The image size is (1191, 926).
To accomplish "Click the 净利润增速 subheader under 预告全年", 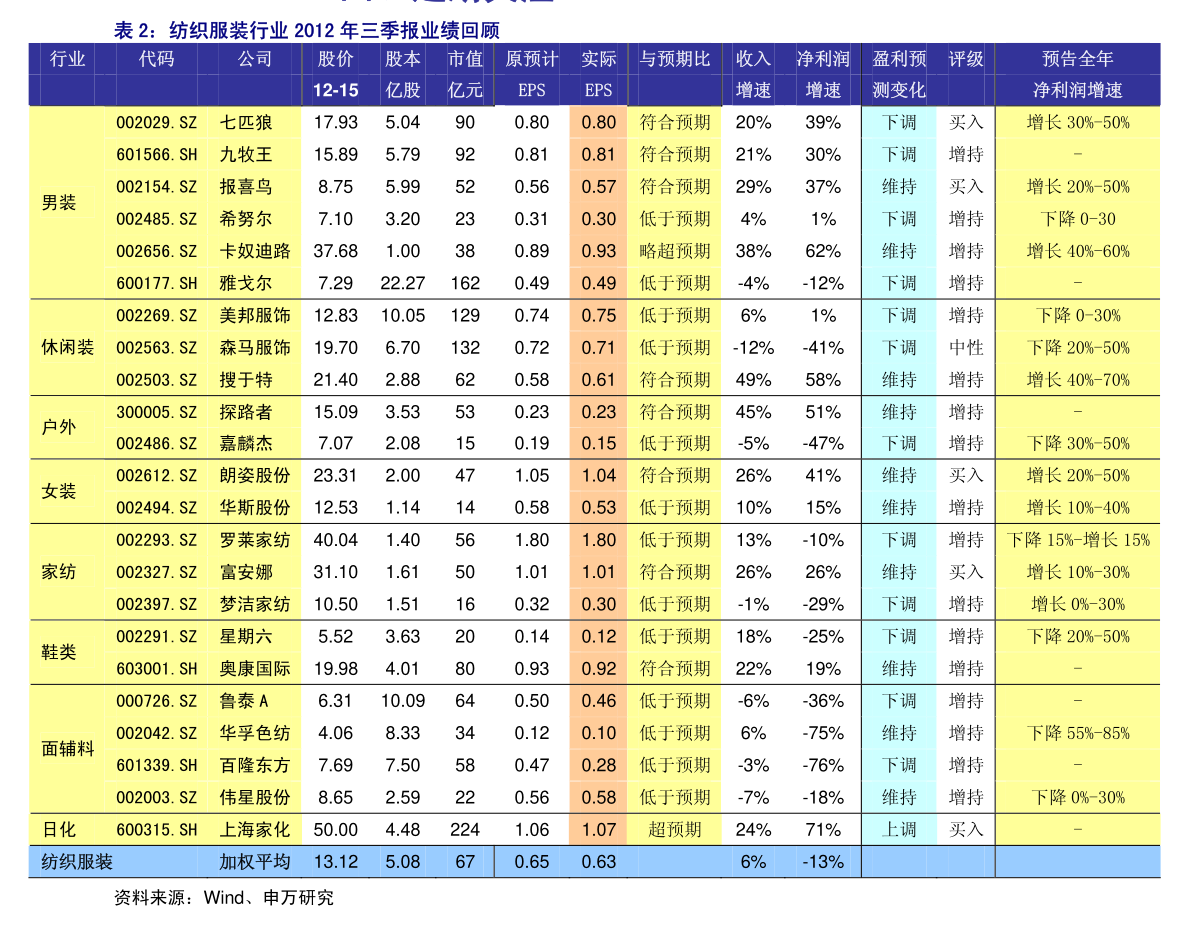I will point(1077,90).
